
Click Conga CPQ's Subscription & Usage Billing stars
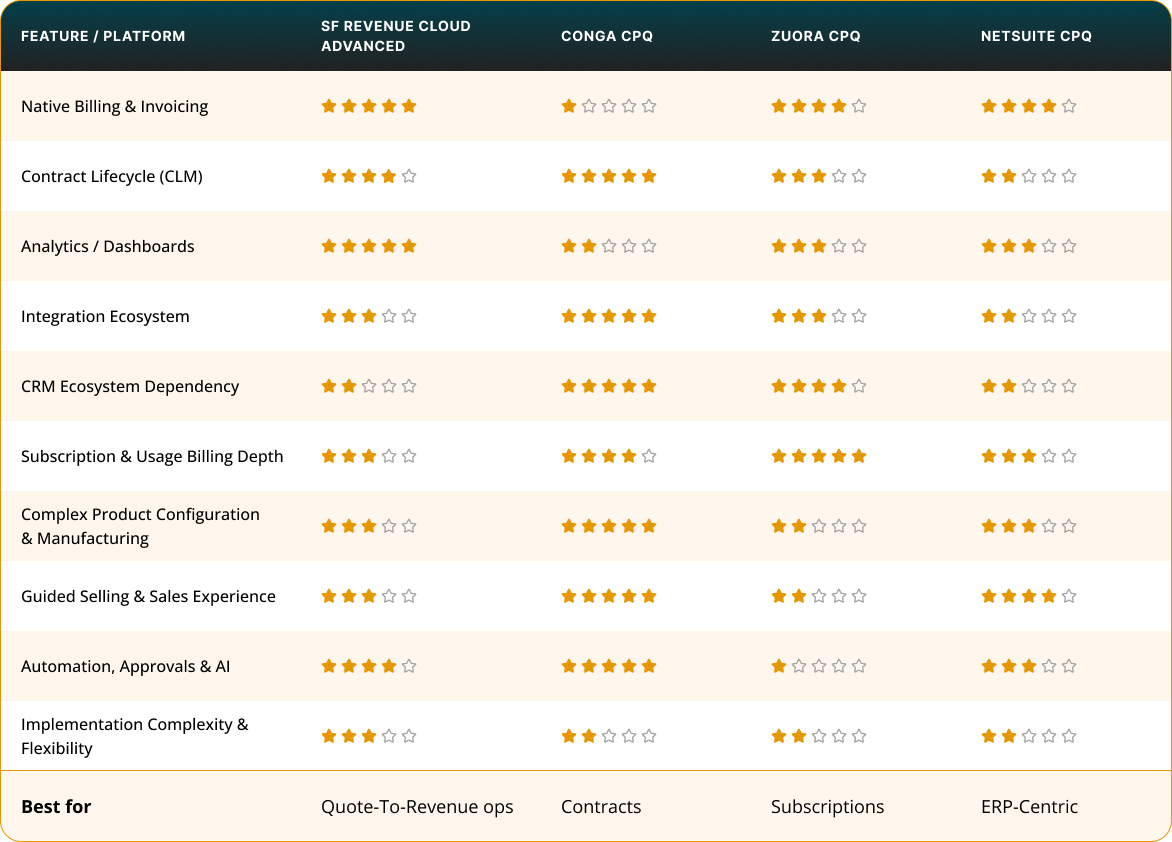point(608,456)
